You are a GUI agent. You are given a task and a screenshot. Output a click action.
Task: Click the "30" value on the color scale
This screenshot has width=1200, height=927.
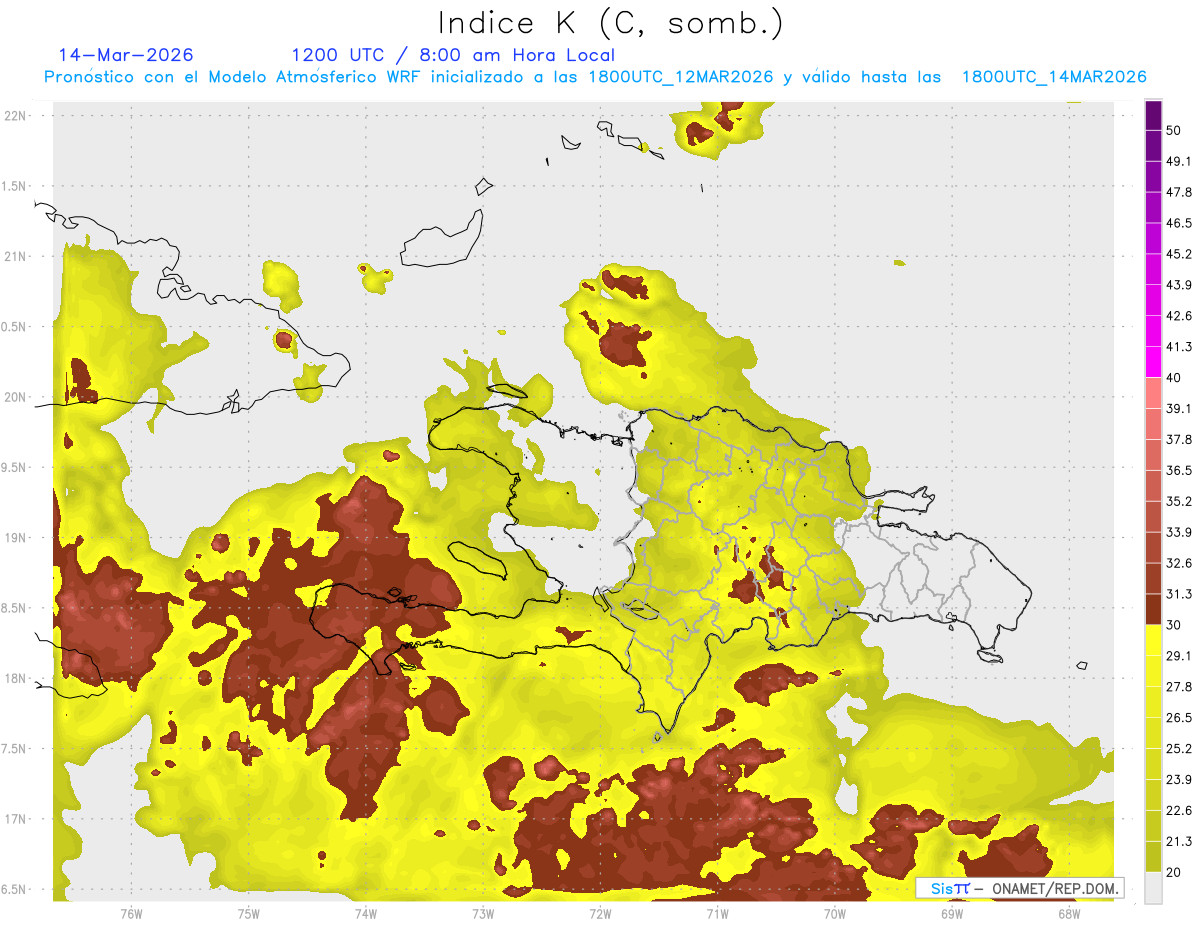pyautogui.click(x=1174, y=625)
